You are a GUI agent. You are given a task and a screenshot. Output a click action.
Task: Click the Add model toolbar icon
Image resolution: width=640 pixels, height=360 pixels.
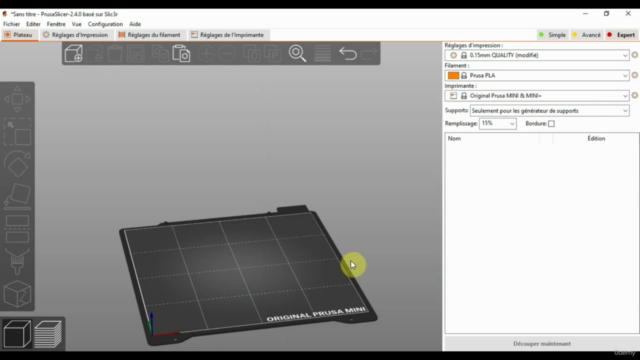coord(73,53)
